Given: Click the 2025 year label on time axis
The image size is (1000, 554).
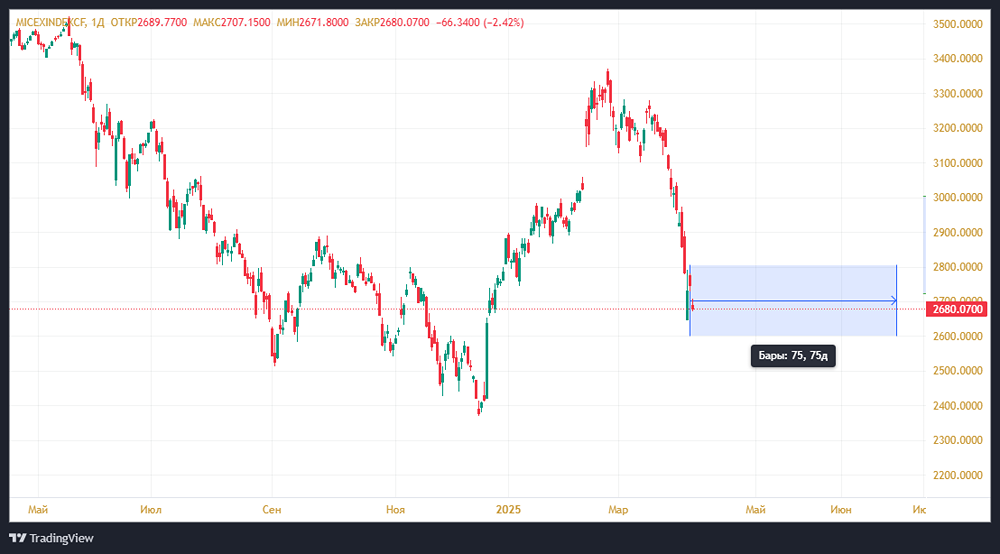Looking at the screenshot, I should pyautogui.click(x=510, y=509).
